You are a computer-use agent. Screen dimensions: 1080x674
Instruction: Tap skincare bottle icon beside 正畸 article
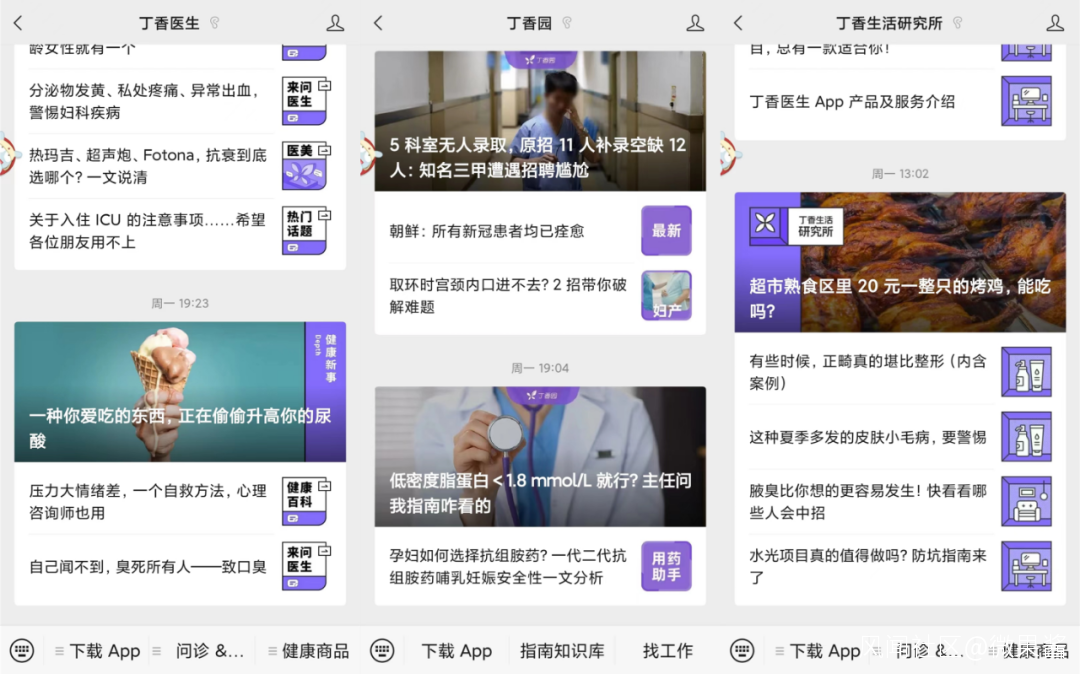click(x=1026, y=372)
